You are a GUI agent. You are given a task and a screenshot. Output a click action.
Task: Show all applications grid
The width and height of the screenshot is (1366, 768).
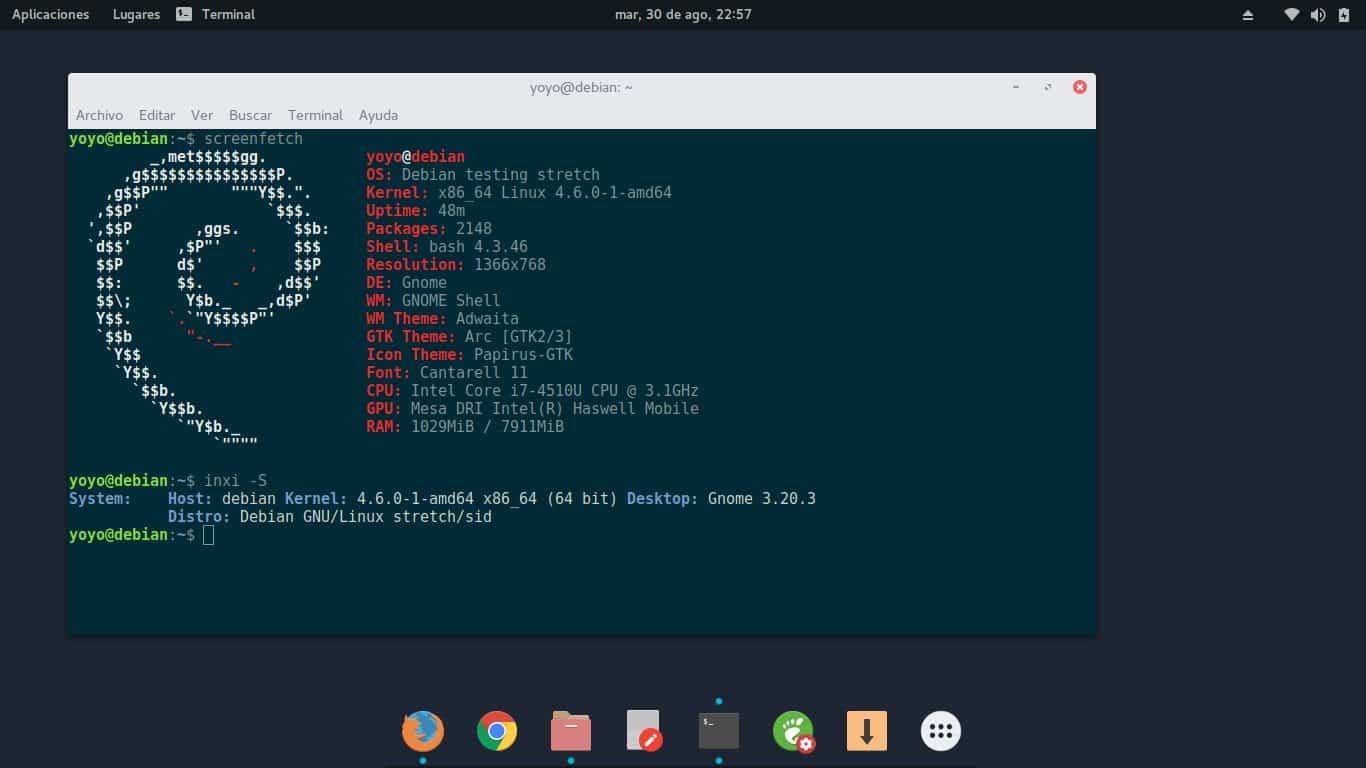pyautogui.click(x=941, y=731)
